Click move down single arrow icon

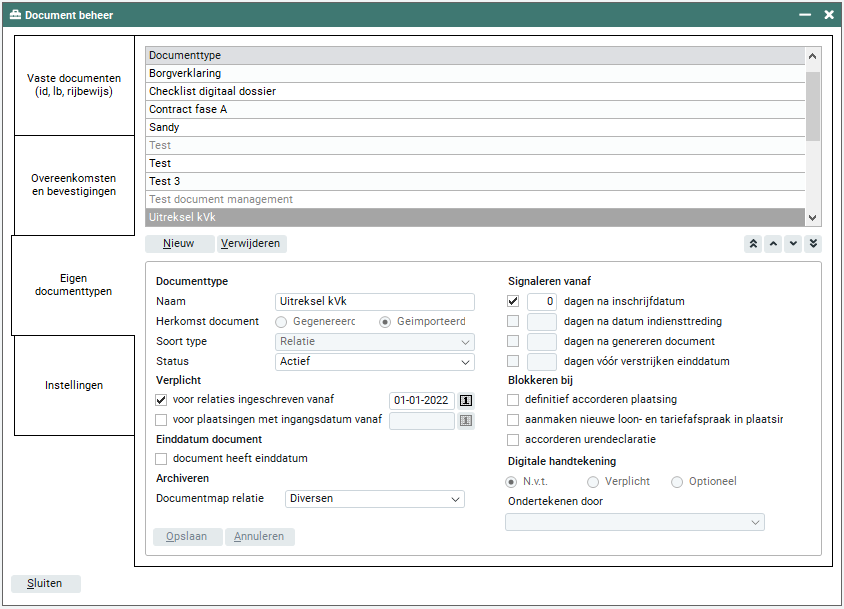click(793, 244)
